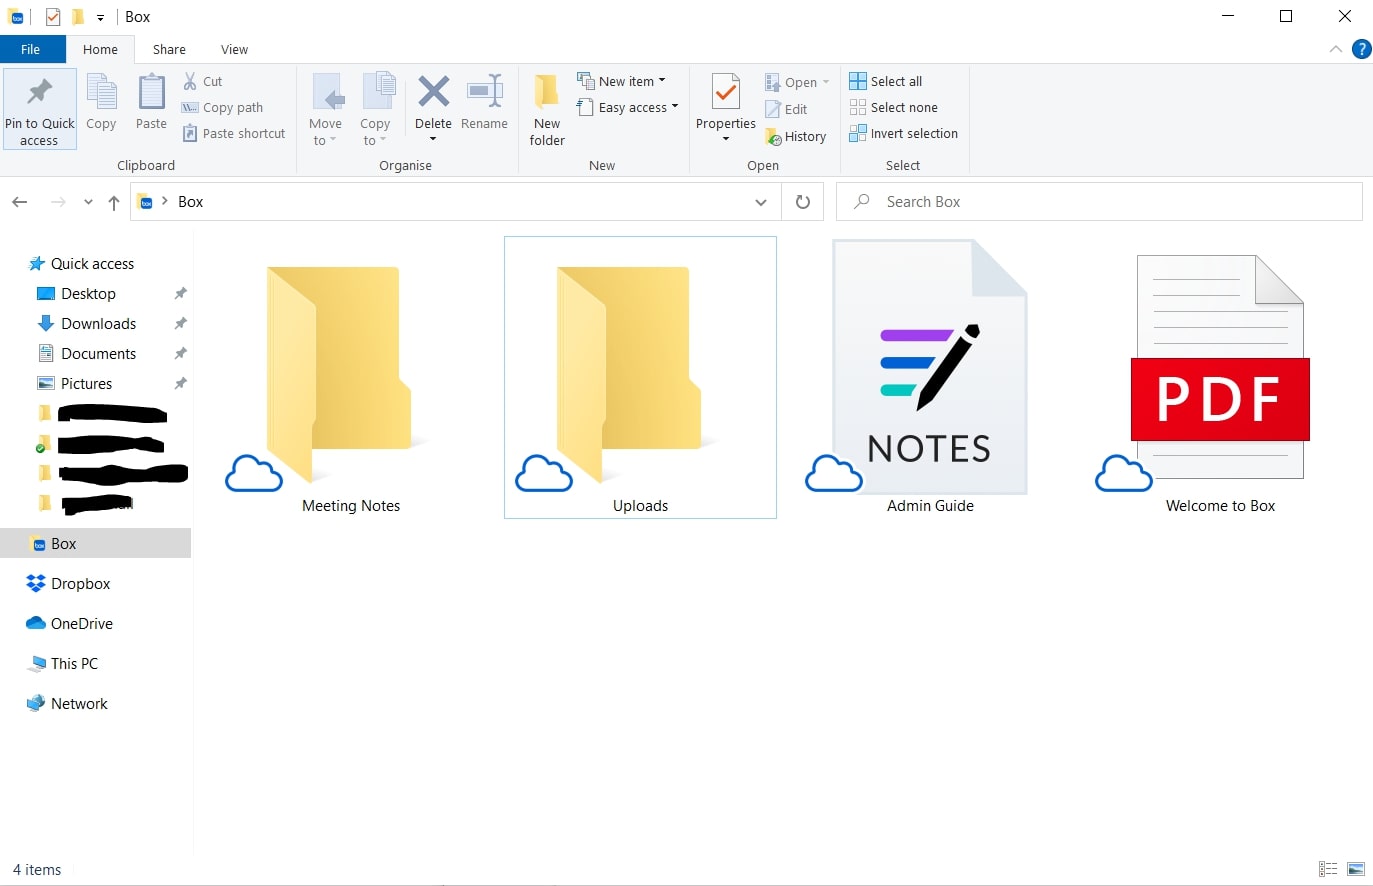This screenshot has width=1373, height=886.
Task: Select the Uploads folder
Action: (x=640, y=378)
